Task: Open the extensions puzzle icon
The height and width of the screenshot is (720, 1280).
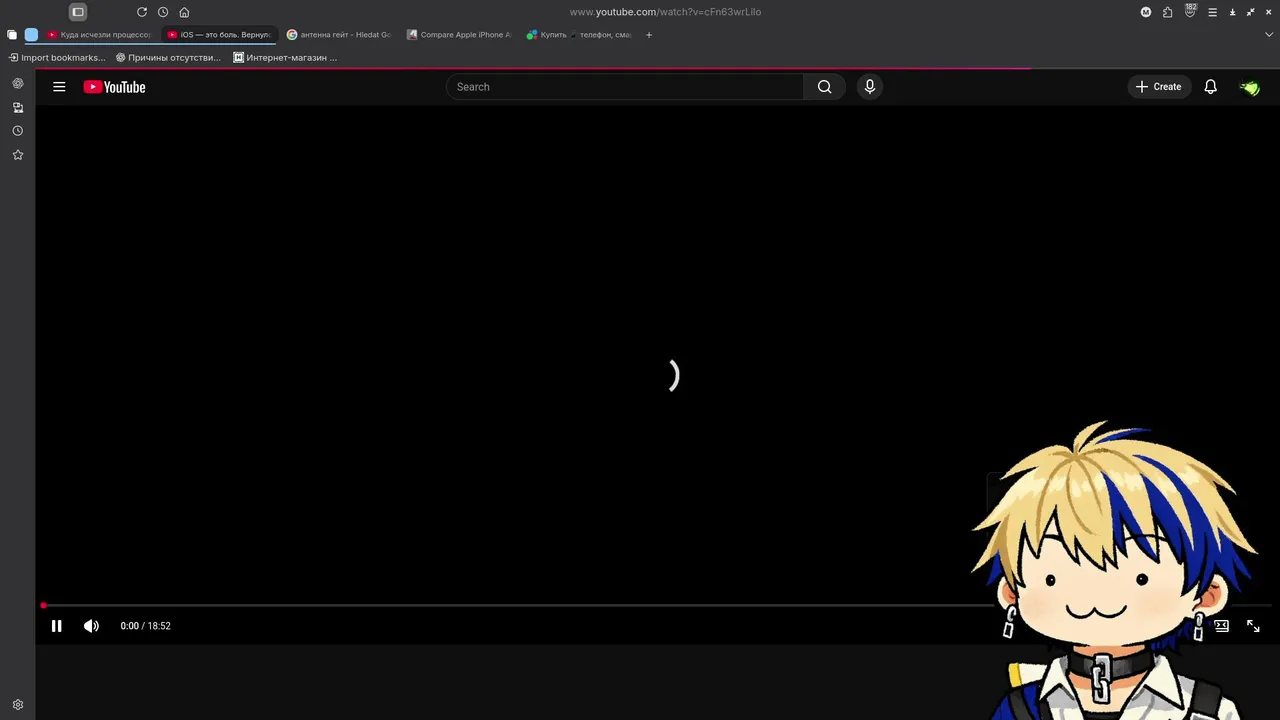Action: (x=1167, y=12)
